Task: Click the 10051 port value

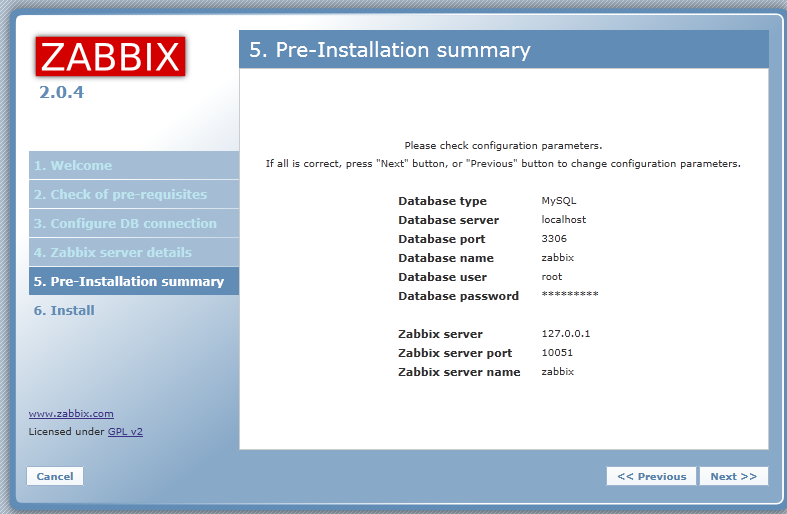Action: 557,352
